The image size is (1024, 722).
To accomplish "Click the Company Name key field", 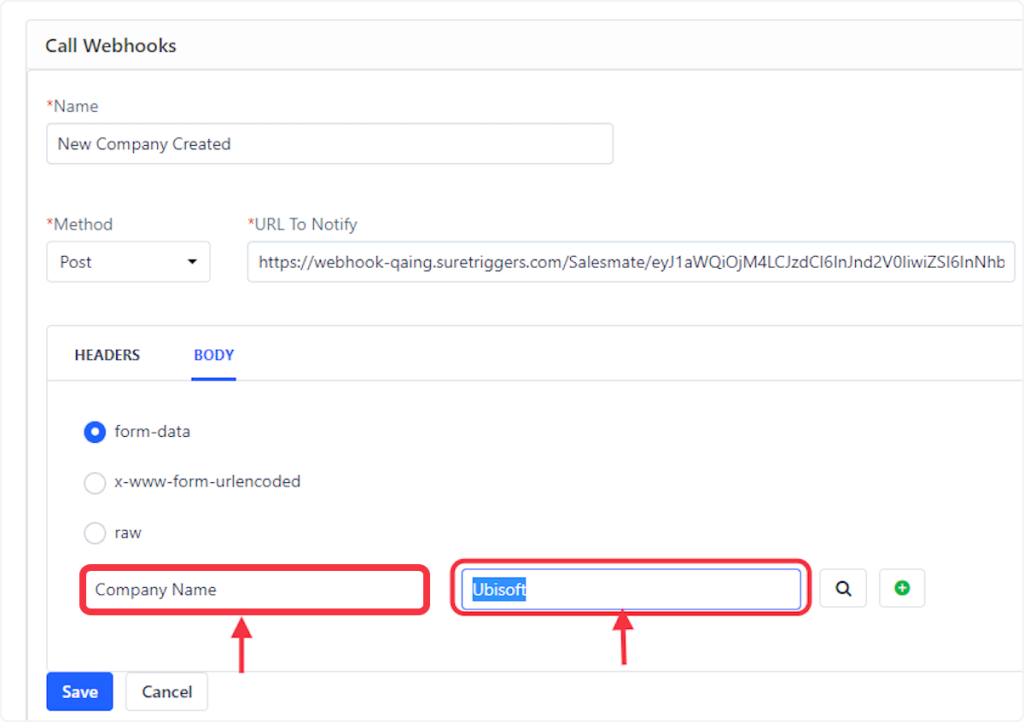I will pos(254,590).
